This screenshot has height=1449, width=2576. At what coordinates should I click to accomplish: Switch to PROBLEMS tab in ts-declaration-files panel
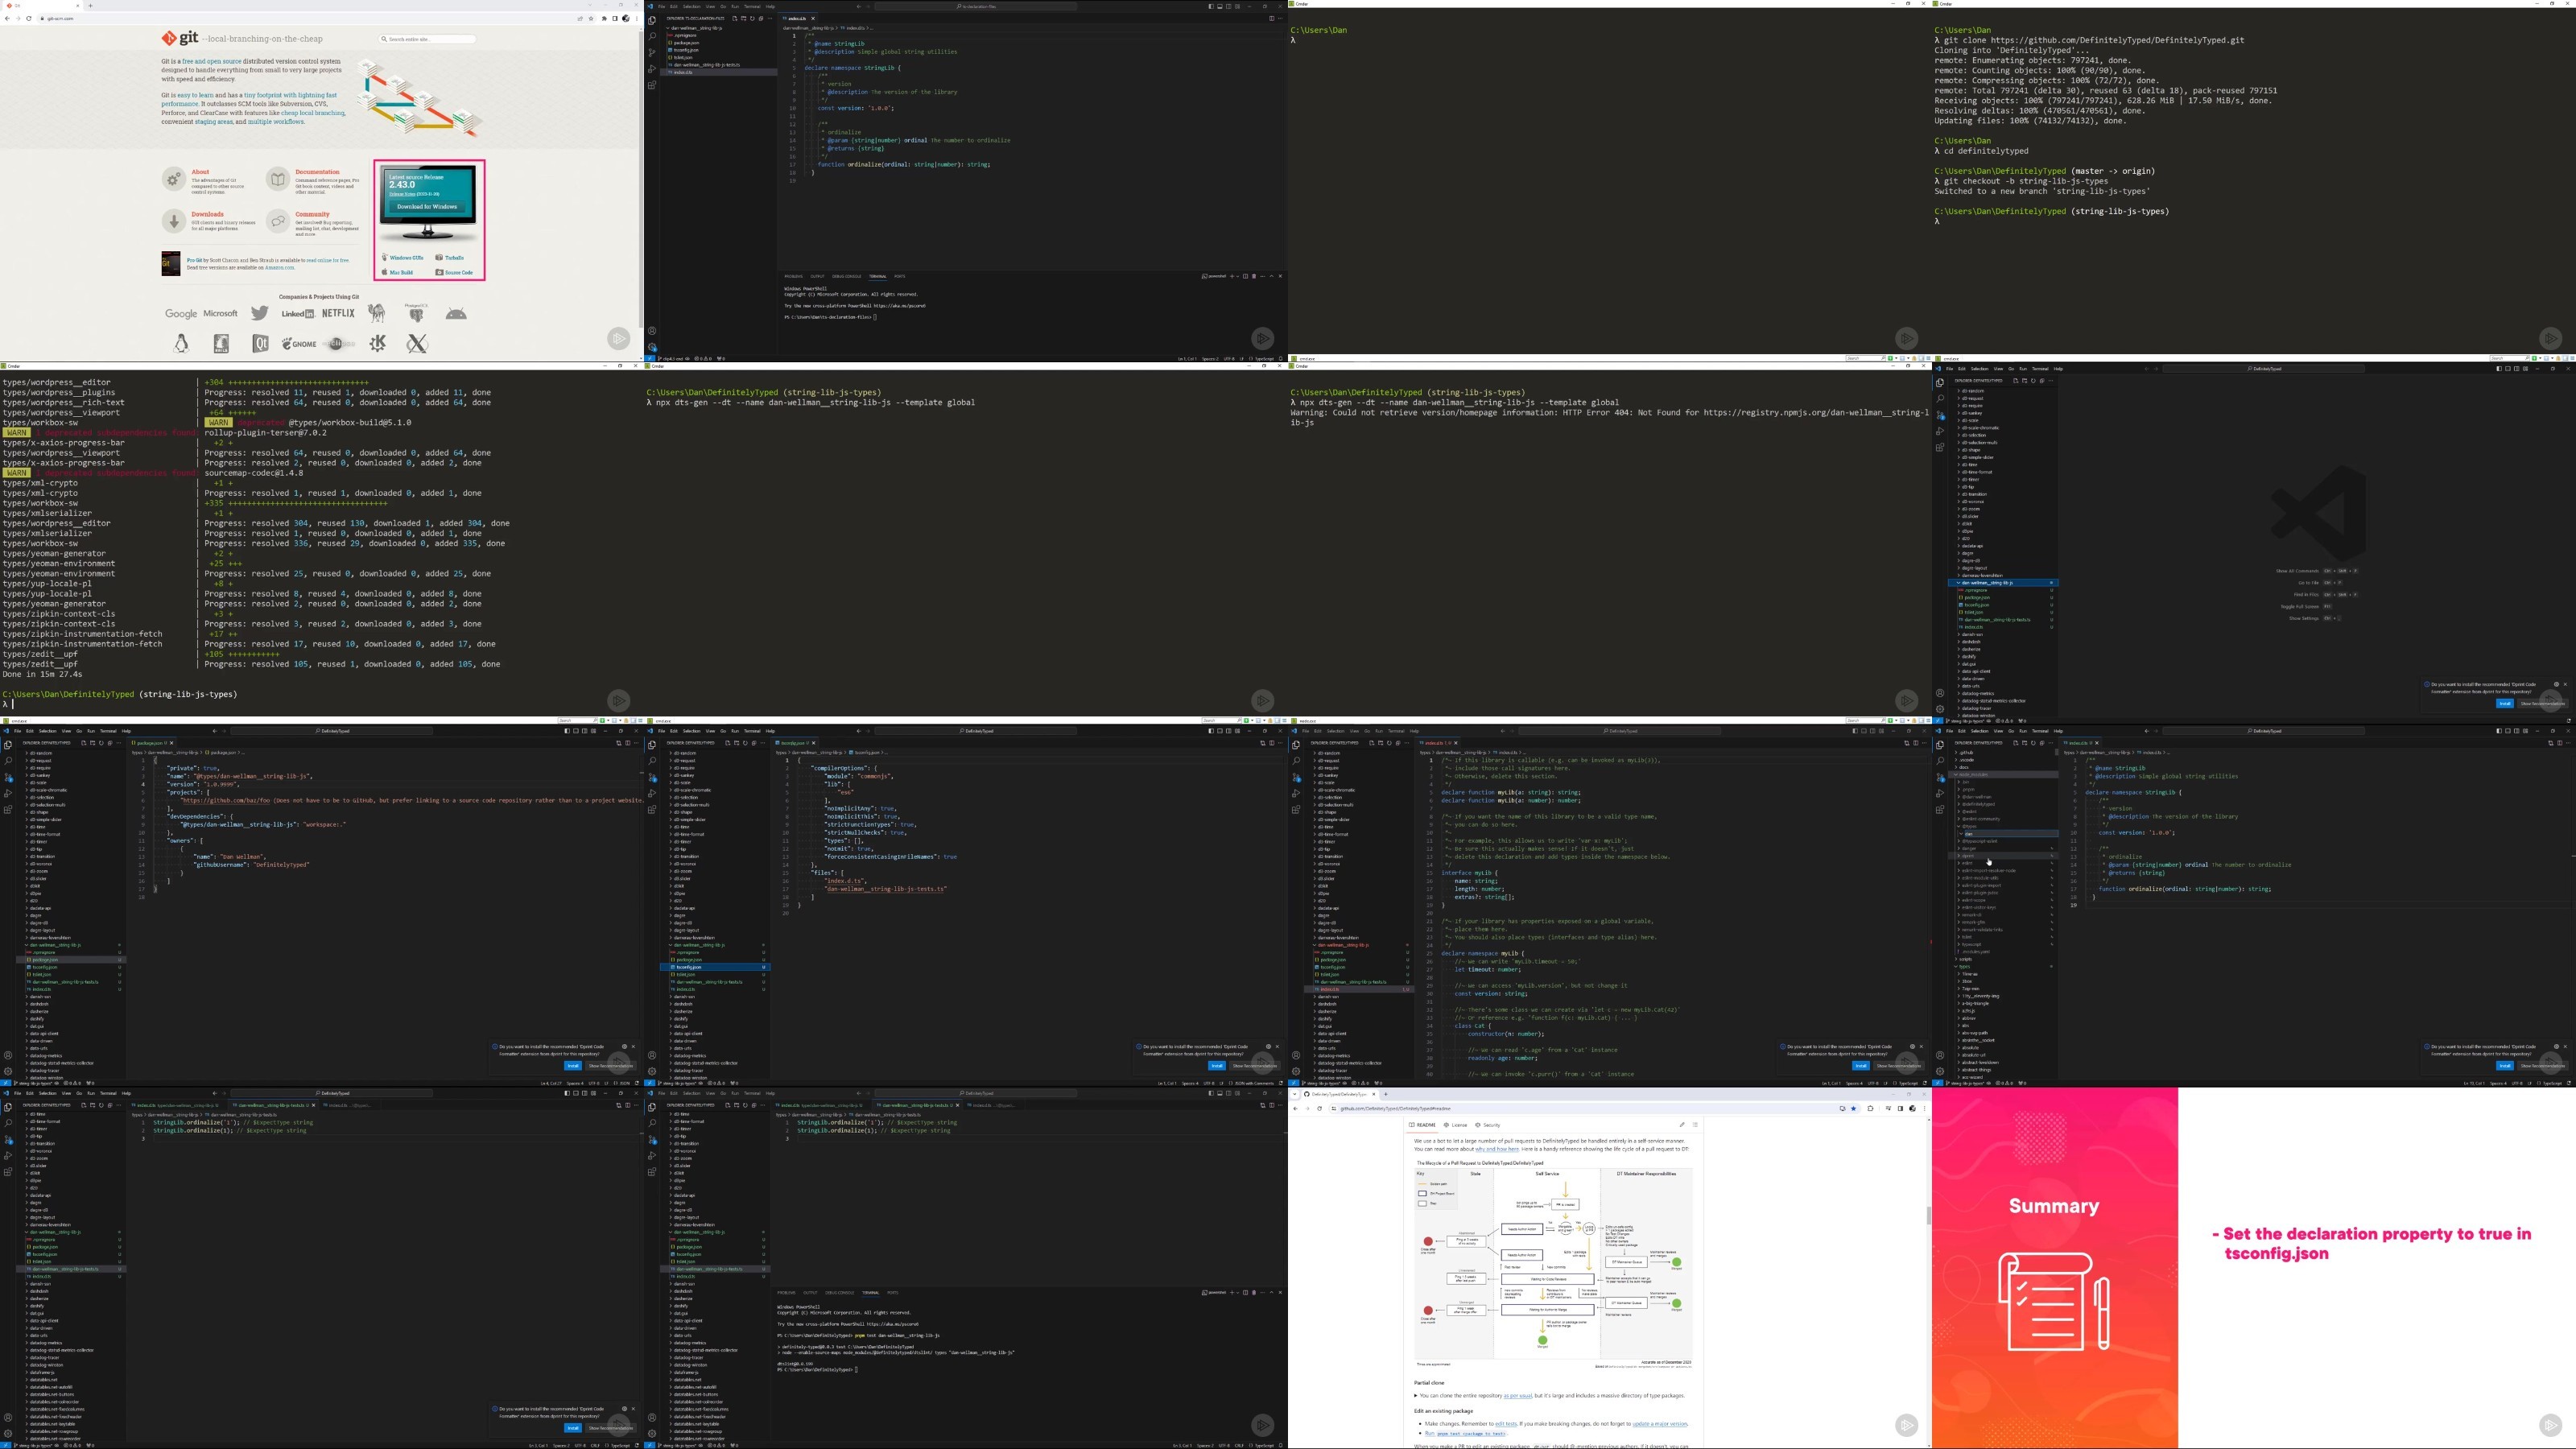(x=794, y=277)
